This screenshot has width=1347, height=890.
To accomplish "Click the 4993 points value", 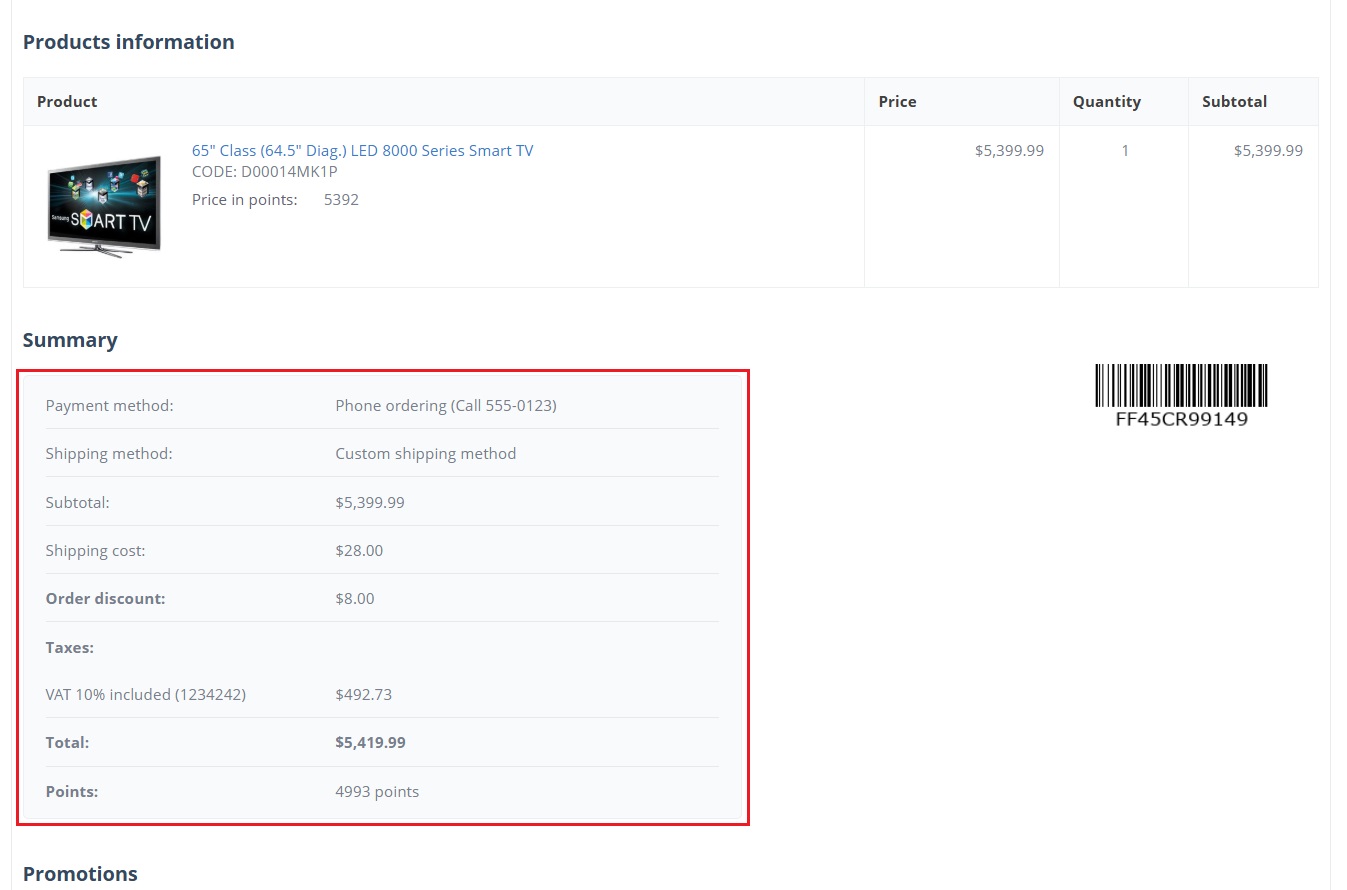I will click(377, 792).
